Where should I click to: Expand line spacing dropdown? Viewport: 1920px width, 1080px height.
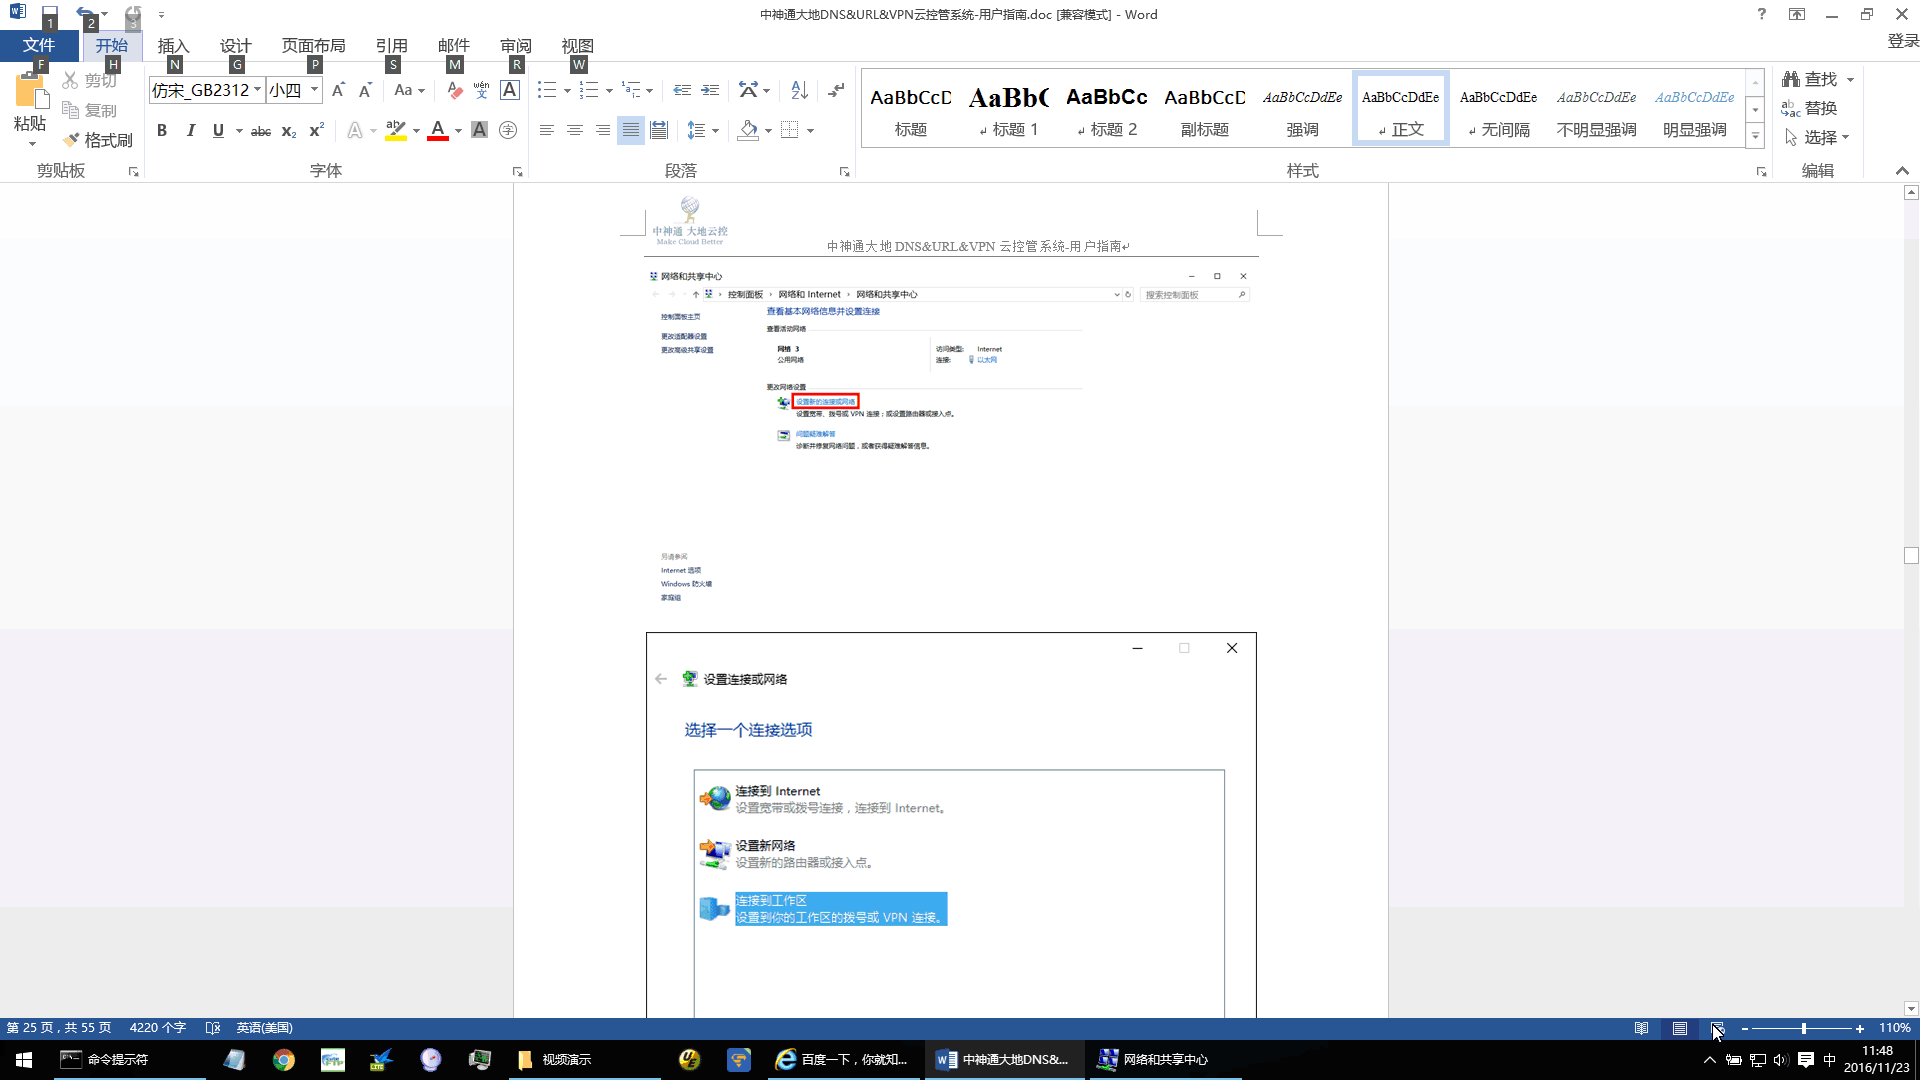click(x=716, y=131)
